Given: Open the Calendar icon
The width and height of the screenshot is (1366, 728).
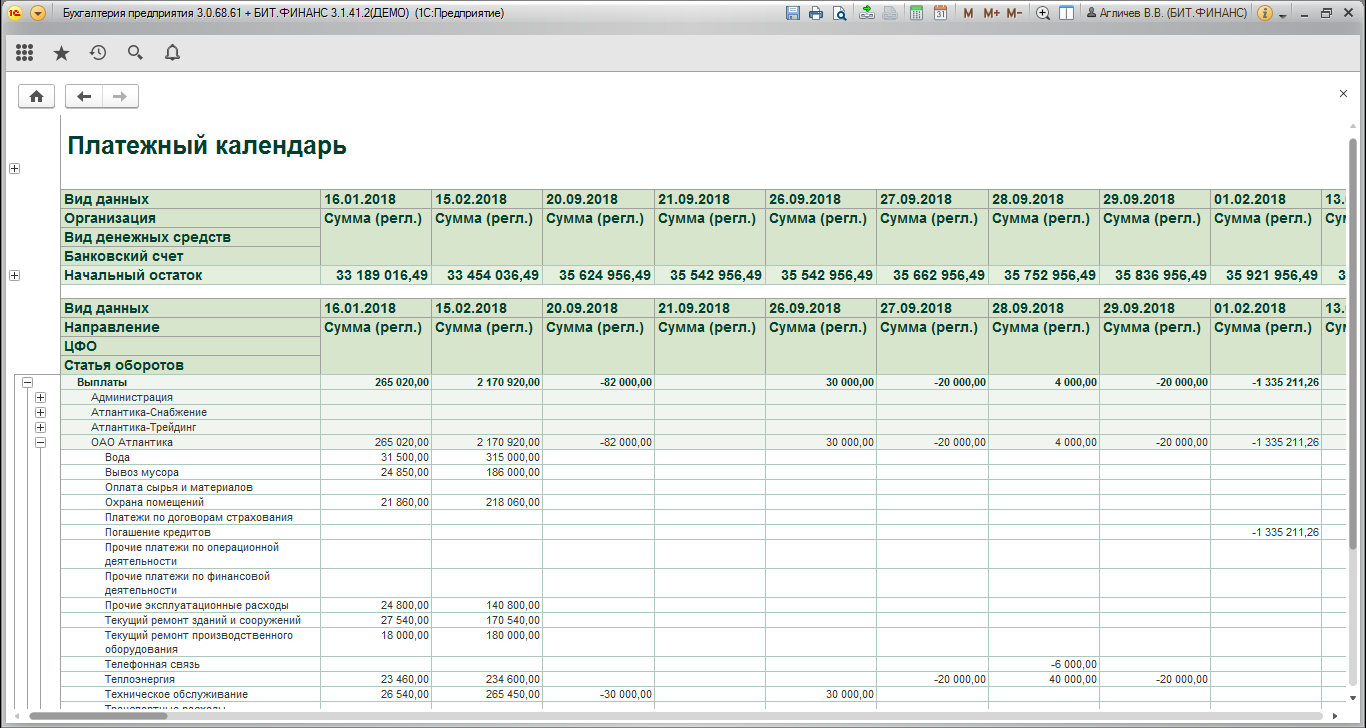Looking at the screenshot, I should pos(940,13).
